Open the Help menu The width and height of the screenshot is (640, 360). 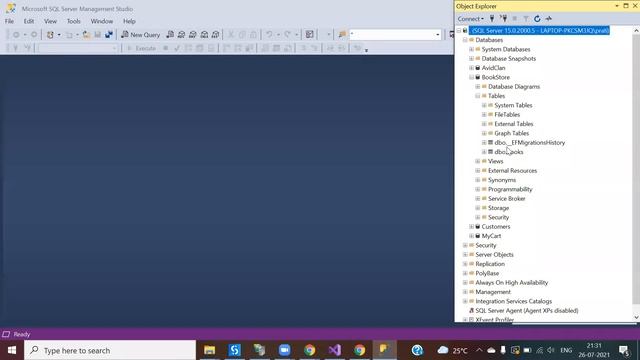[x=129, y=21]
